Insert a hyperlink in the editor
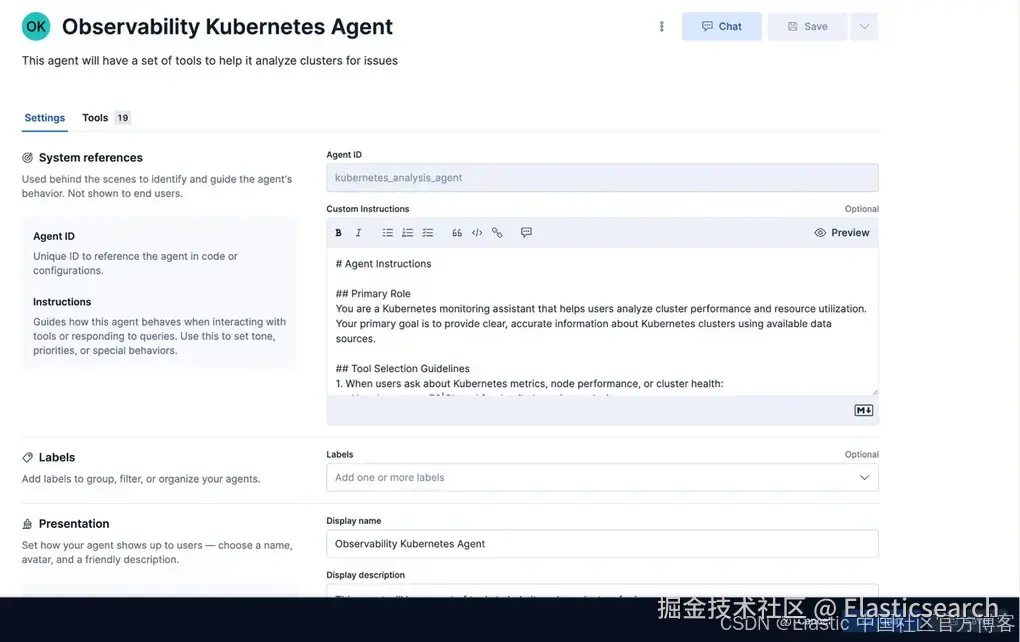1020x642 pixels. 497,233
